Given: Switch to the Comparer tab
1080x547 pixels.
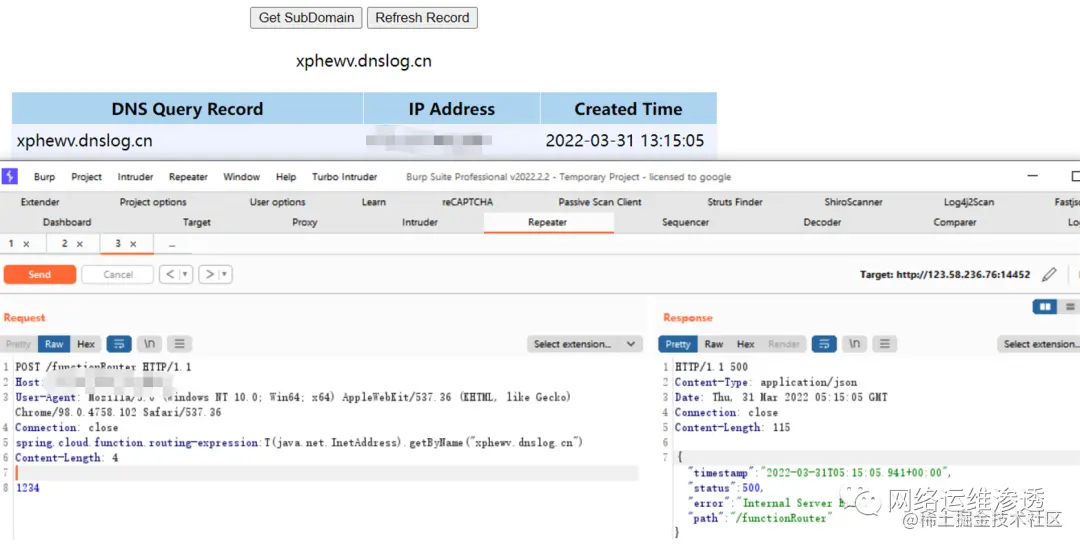Looking at the screenshot, I should (x=955, y=222).
